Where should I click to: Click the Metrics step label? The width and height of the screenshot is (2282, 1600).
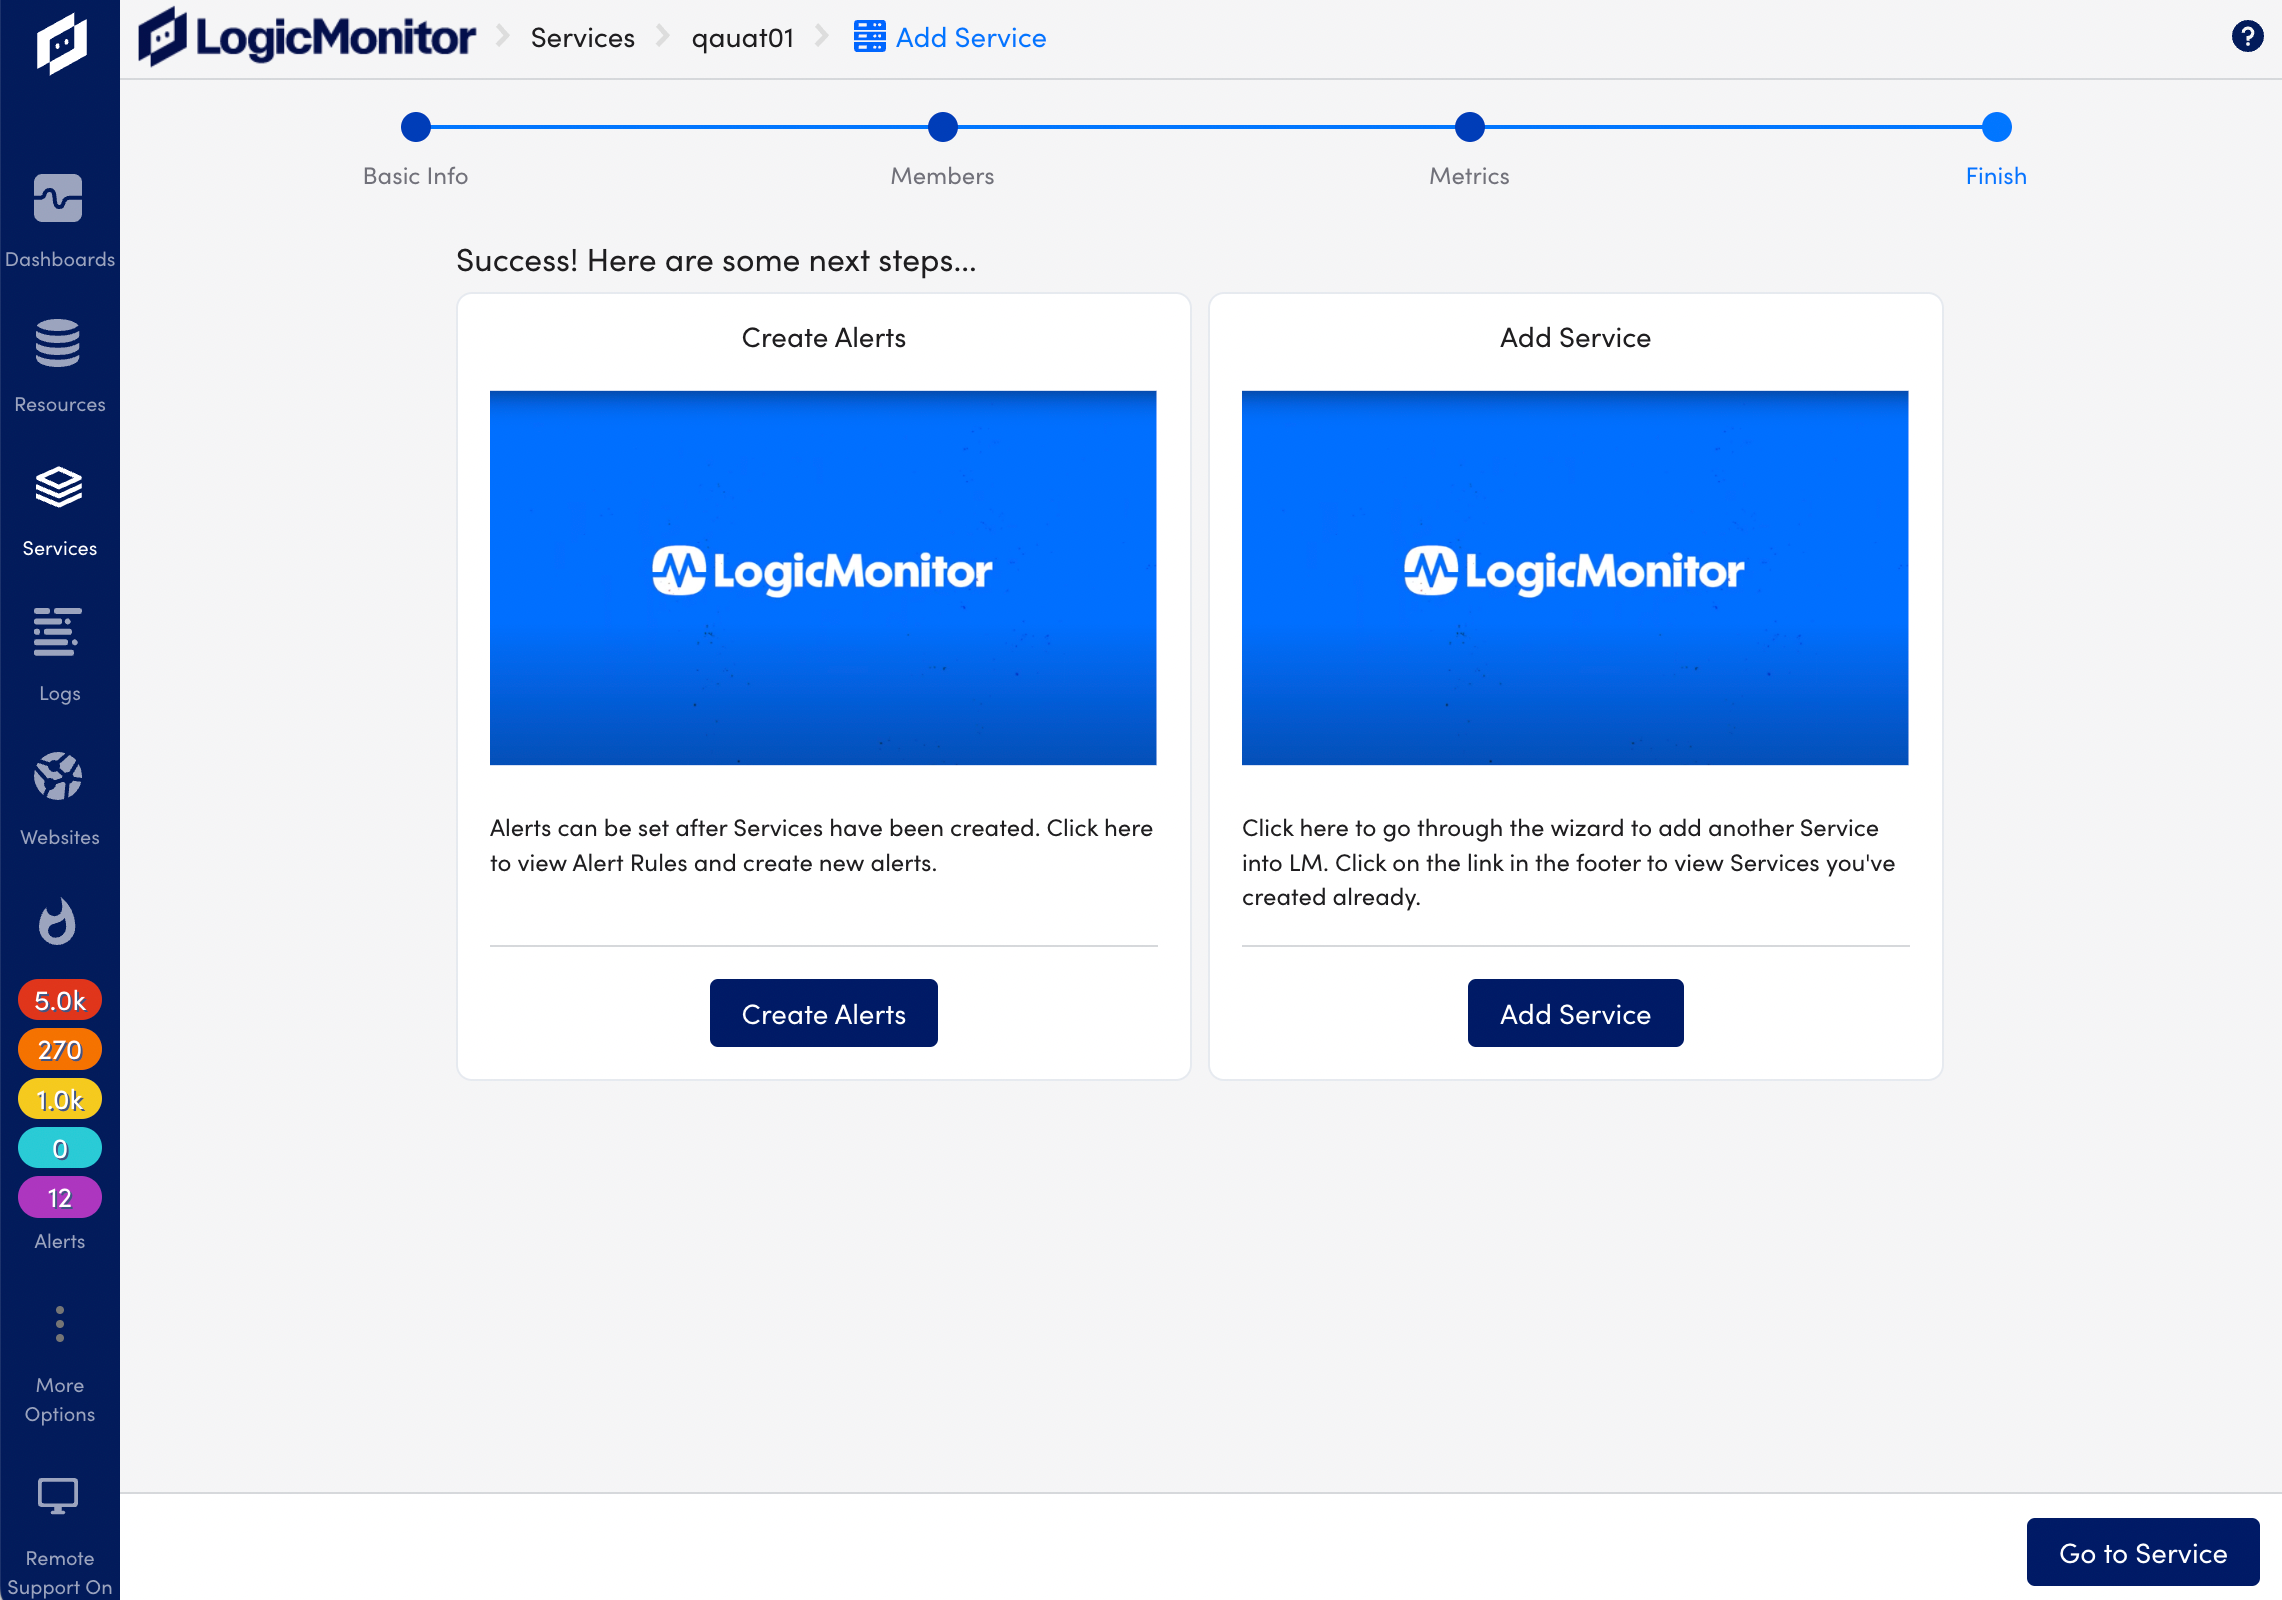1470,176
